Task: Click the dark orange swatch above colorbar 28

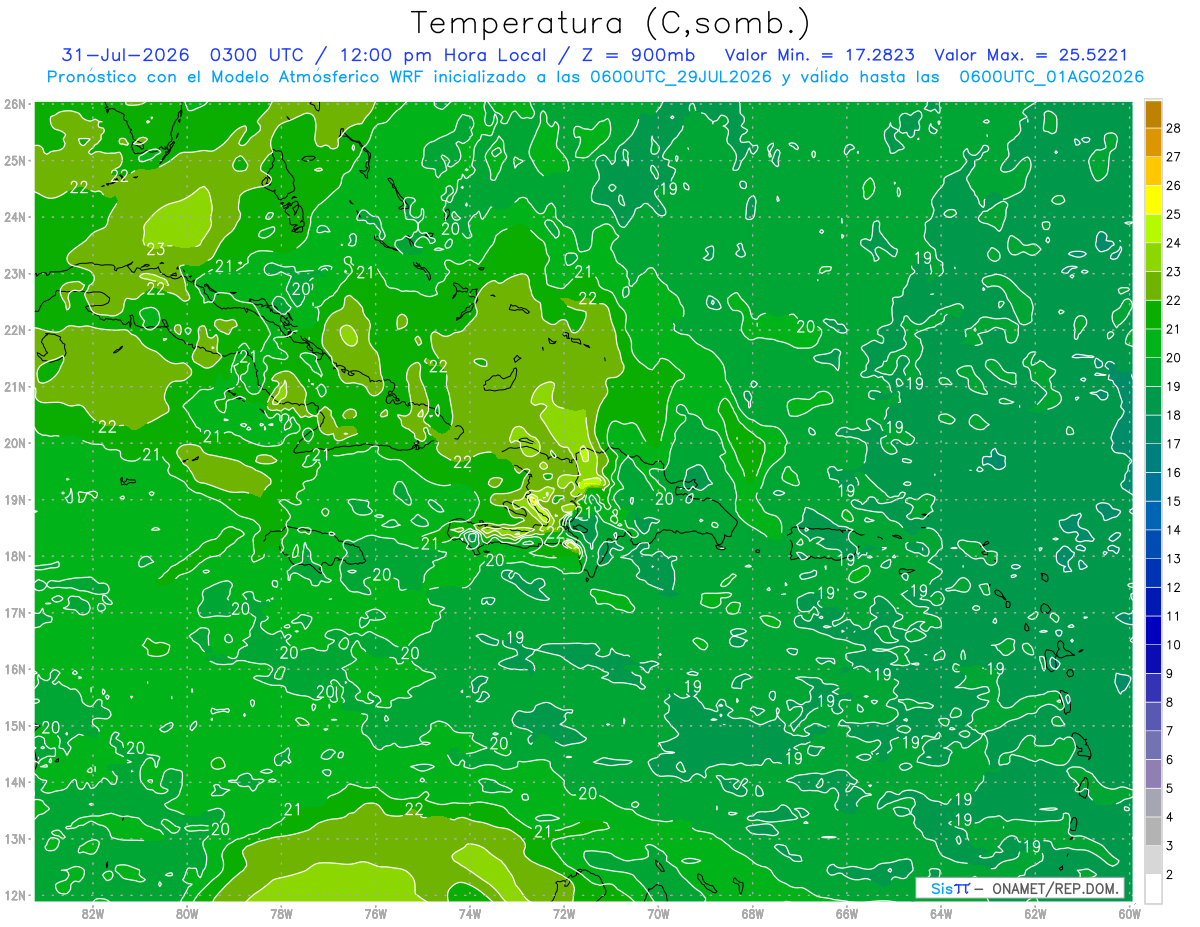Action: [1153, 113]
